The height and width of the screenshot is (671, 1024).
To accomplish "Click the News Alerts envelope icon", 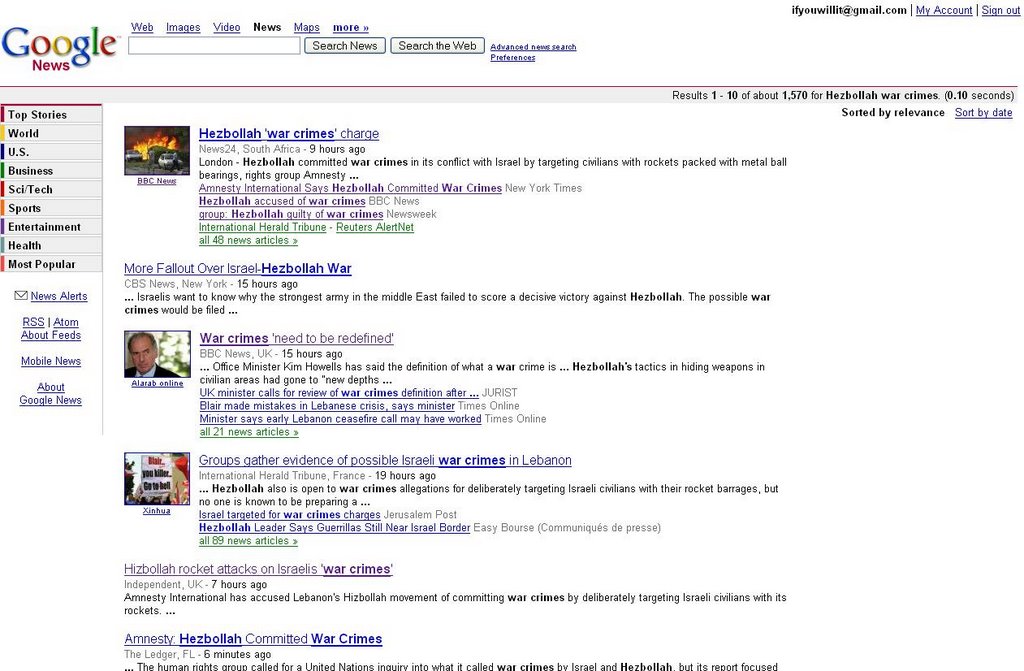I will click(21, 295).
